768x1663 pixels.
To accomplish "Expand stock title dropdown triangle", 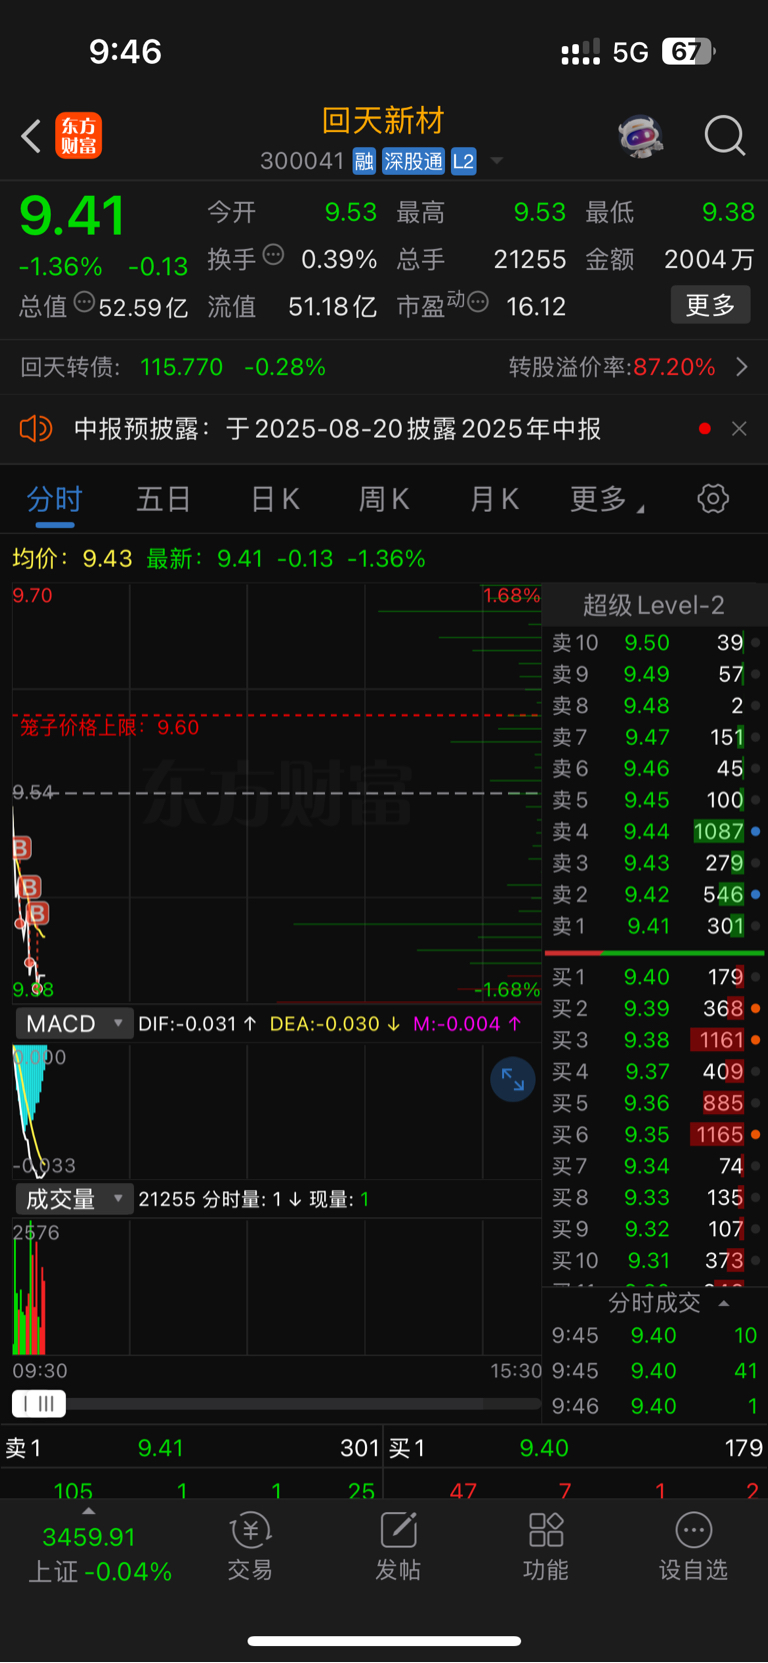I will 497,161.
